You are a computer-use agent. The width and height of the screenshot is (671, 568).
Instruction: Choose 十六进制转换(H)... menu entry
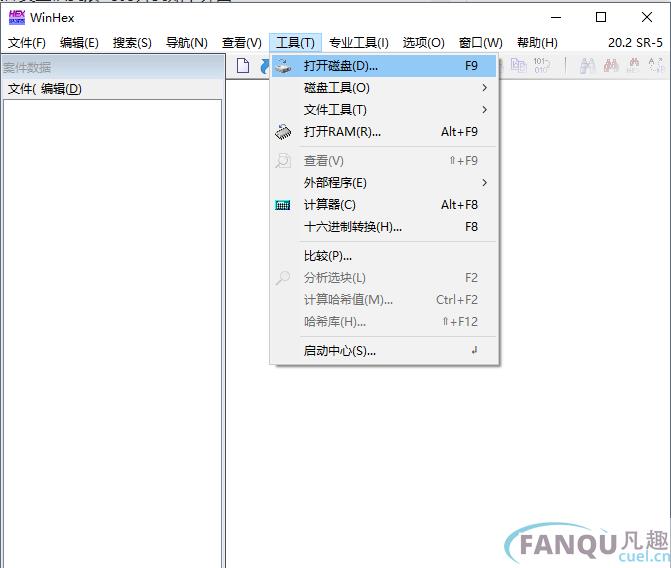pyautogui.click(x=384, y=227)
